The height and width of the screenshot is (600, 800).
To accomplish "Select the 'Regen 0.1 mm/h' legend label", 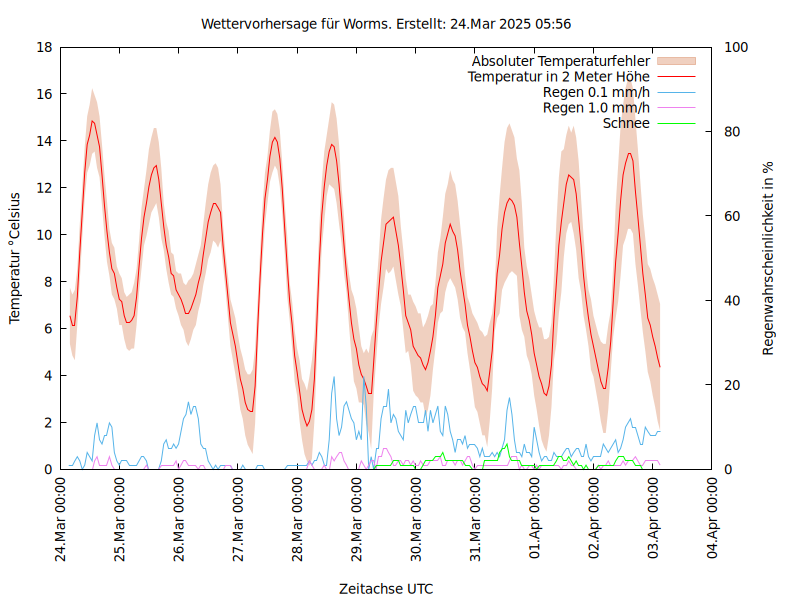I will point(596,92).
